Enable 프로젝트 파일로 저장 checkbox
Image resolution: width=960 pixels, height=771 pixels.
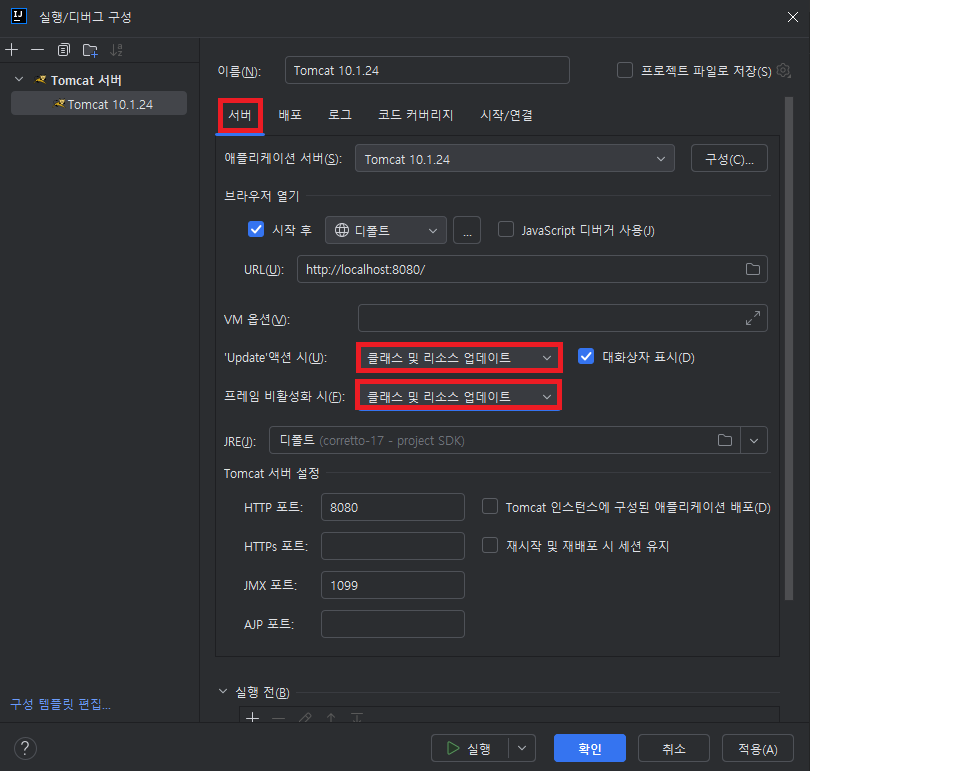click(x=624, y=70)
